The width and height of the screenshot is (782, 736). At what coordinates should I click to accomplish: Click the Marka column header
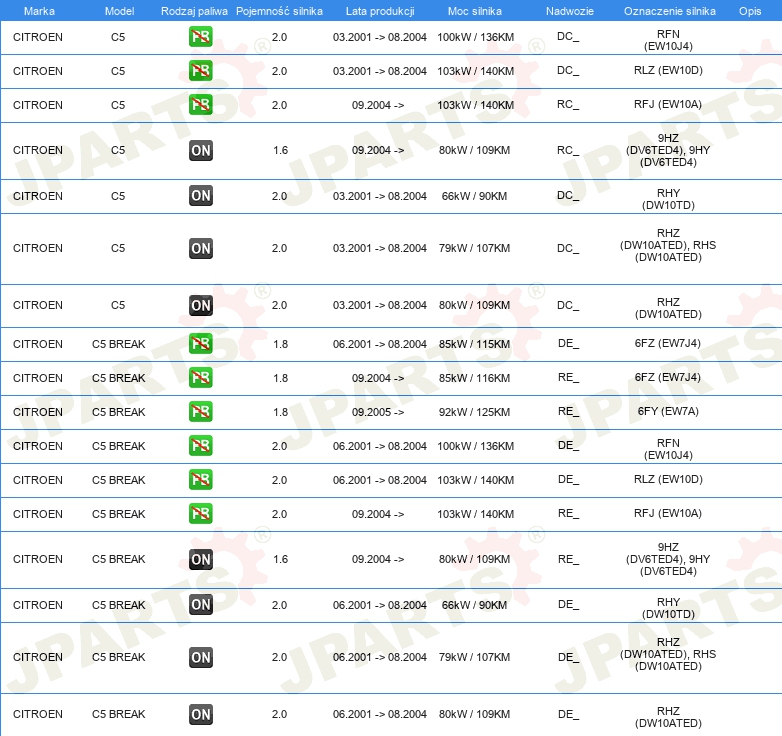[39, 11]
